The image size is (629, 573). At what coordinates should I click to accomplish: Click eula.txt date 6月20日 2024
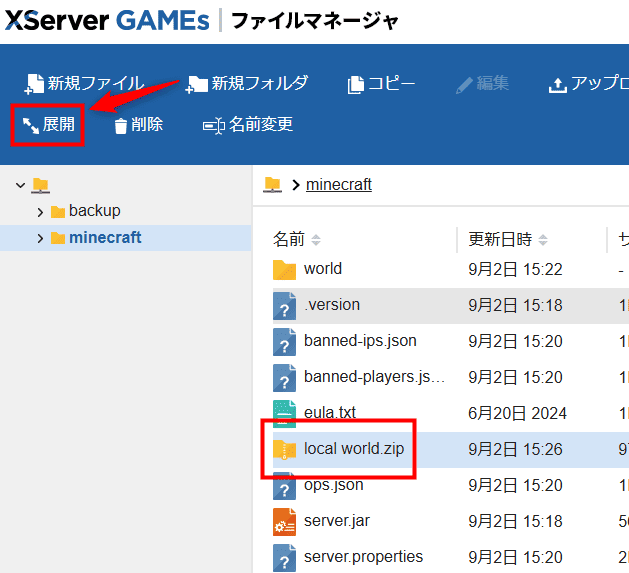click(x=517, y=413)
